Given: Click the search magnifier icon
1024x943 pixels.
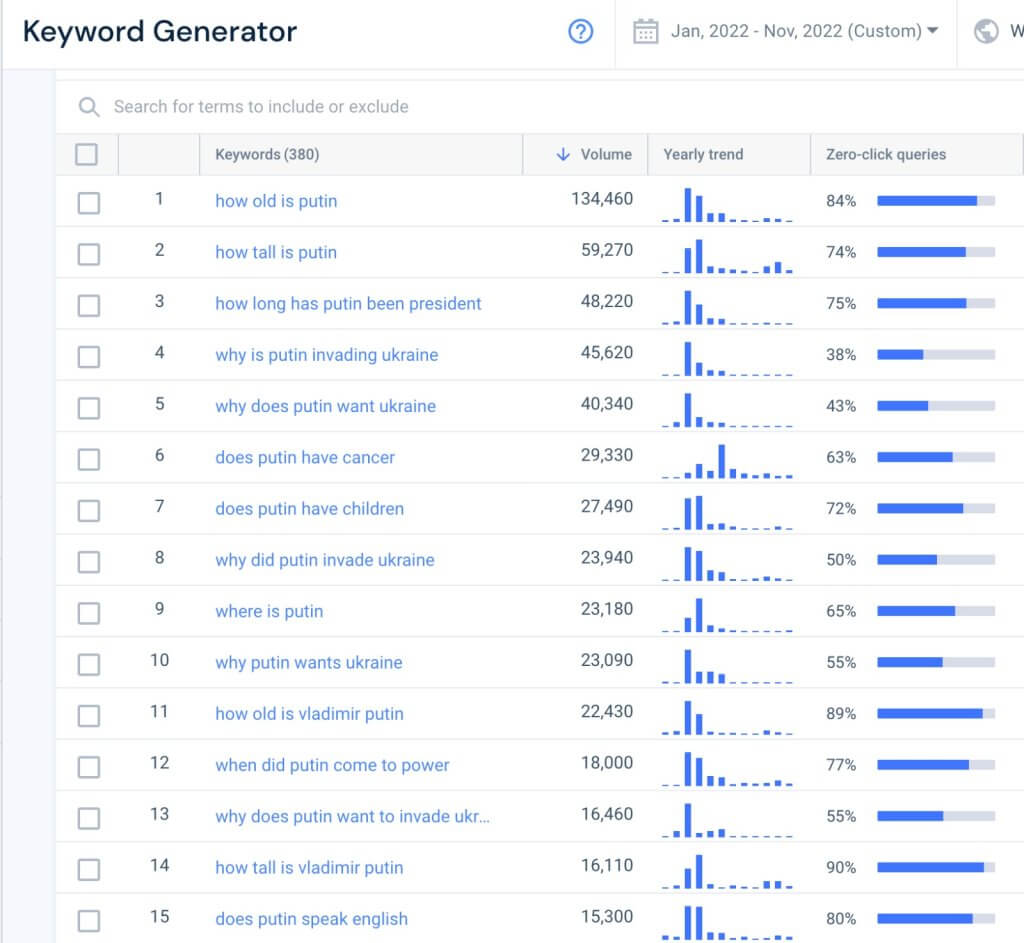Looking at the screenshot, I should 89,107.
